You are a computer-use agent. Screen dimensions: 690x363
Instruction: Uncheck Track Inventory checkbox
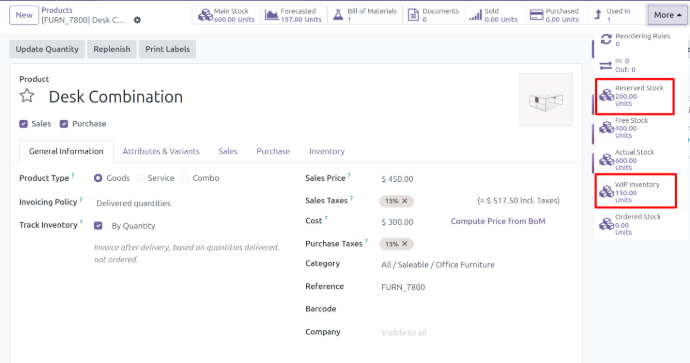pos(98,226)
